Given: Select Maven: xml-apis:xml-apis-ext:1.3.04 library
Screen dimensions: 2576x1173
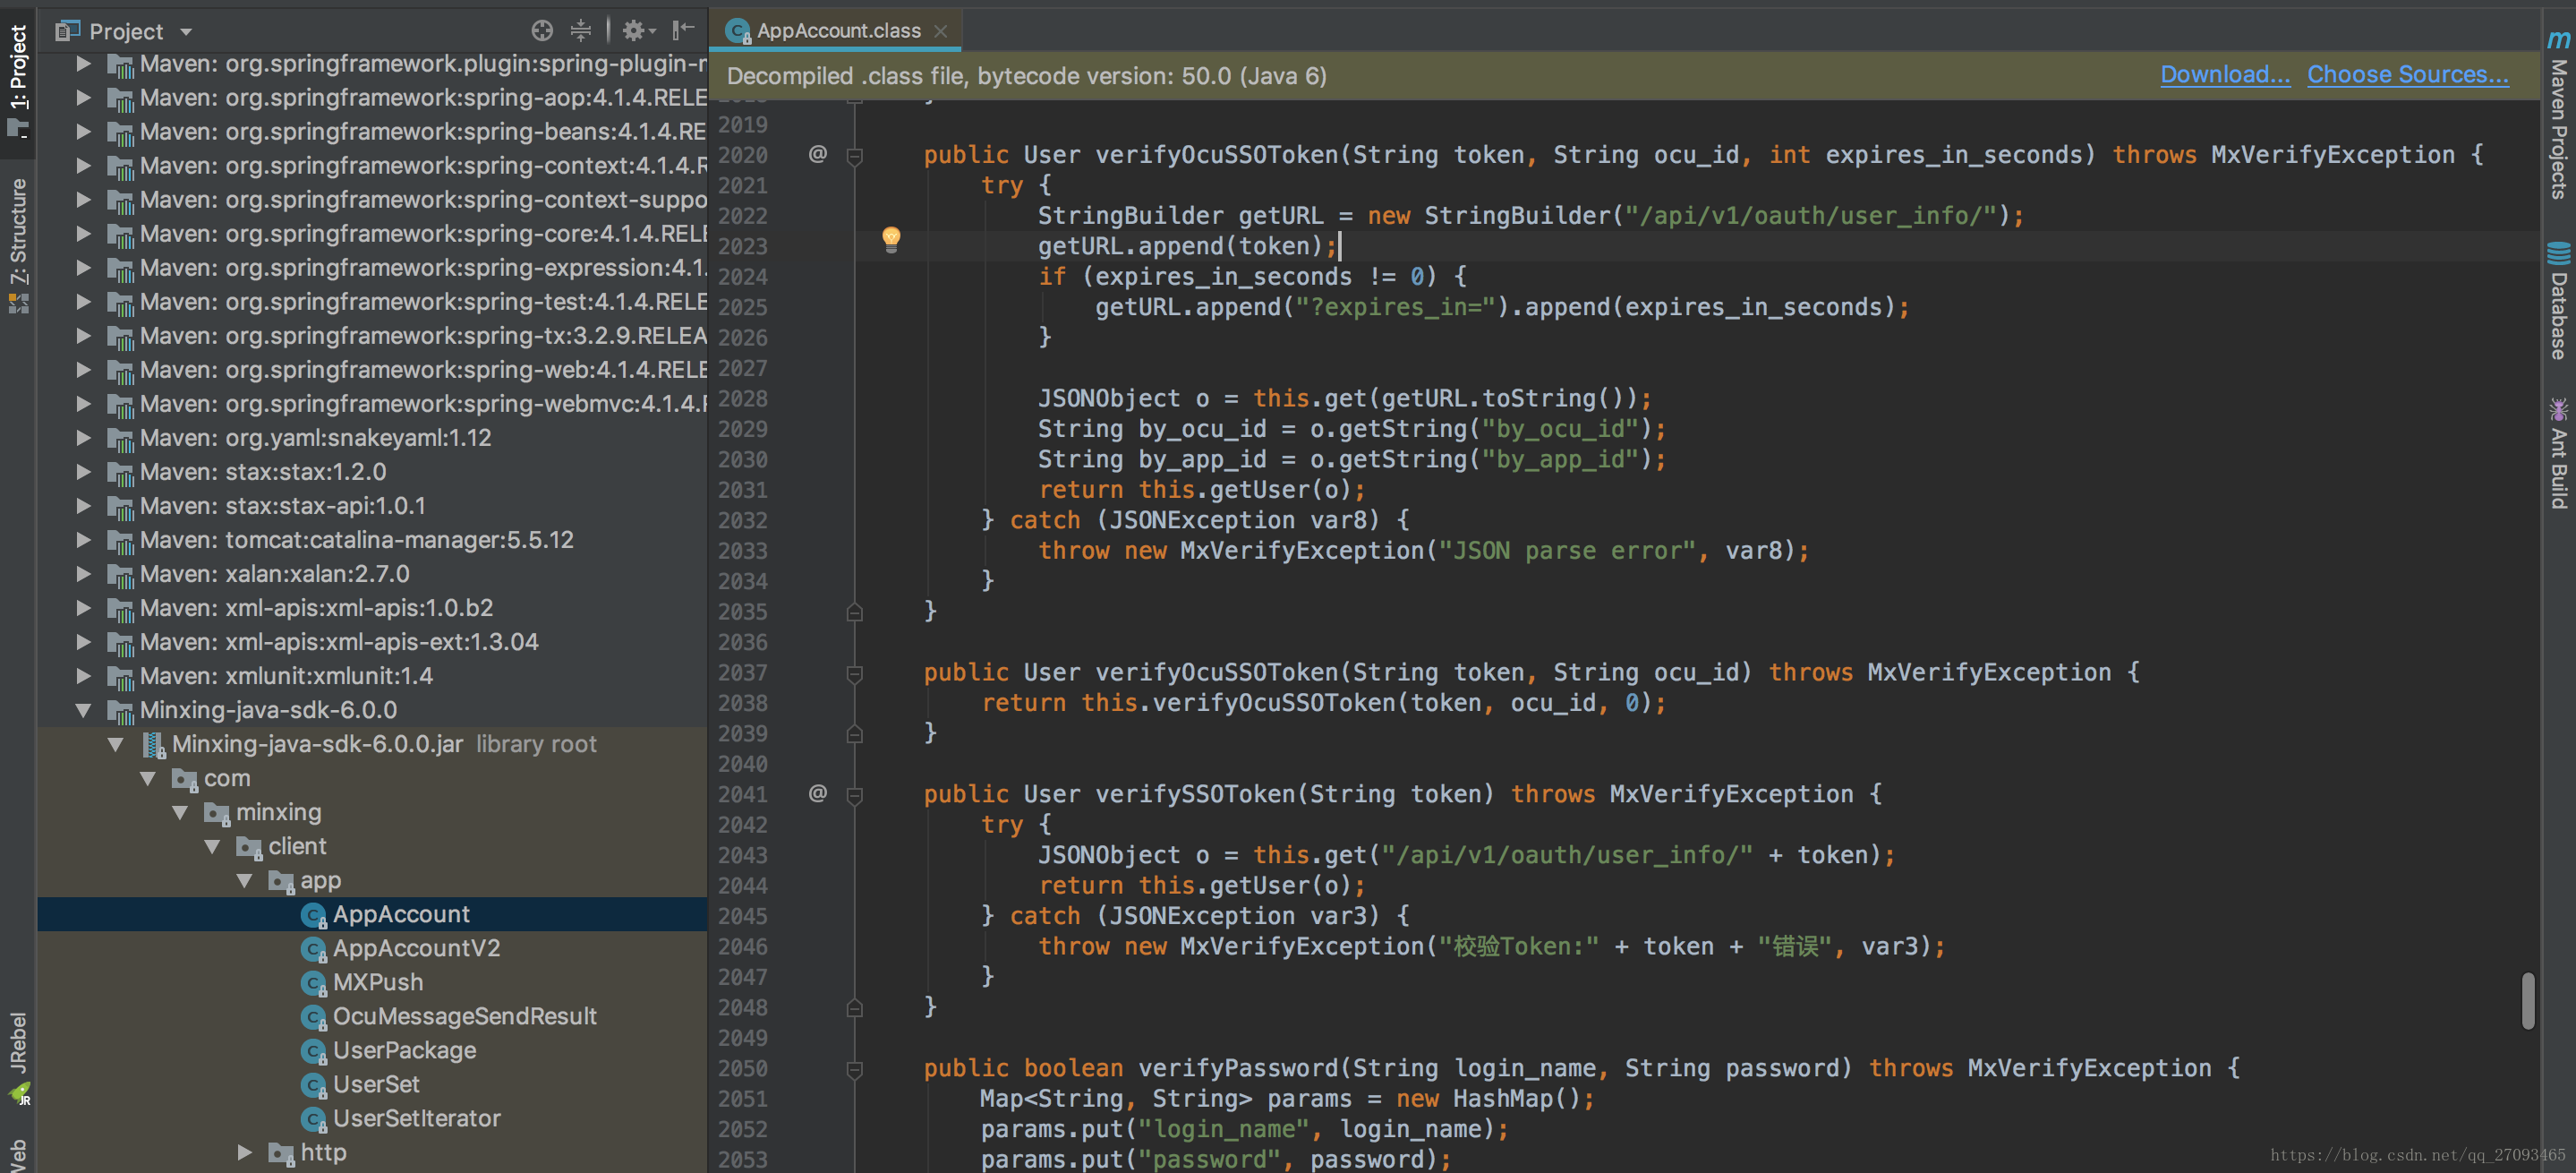Looking at the screenshot, I should tap(339, 642).
